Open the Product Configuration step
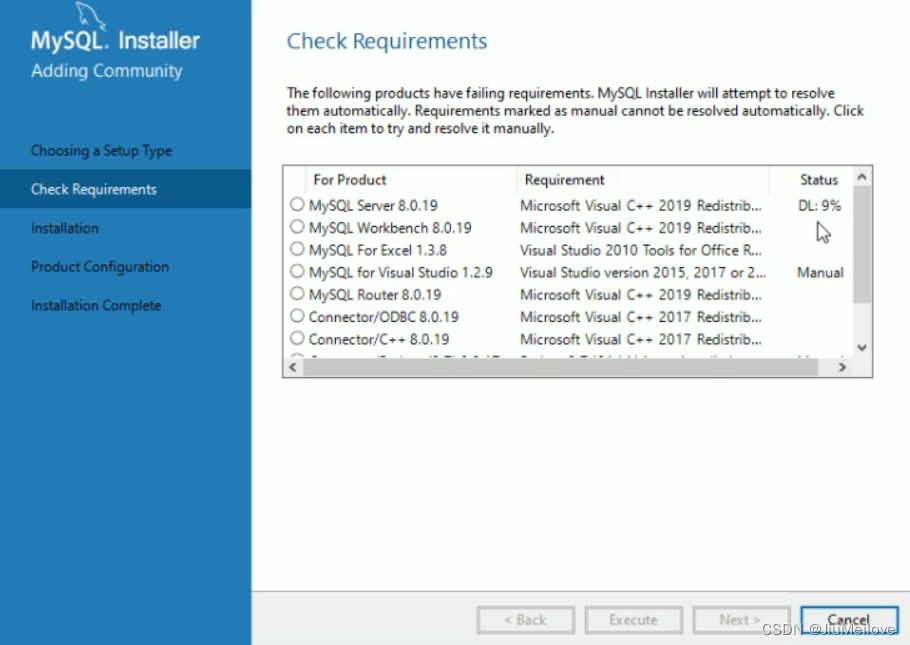This screenshot has width=910, height=645. tap(100, 267)
